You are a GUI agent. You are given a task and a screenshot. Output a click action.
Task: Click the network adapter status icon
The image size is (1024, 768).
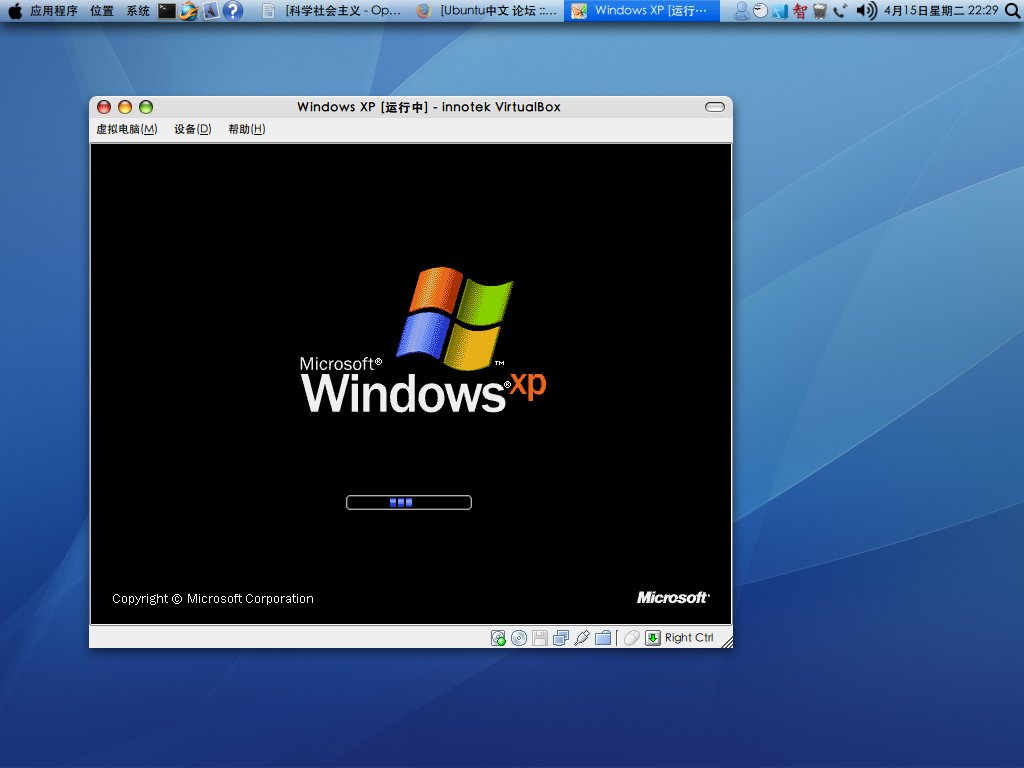[x=561, y=638]
